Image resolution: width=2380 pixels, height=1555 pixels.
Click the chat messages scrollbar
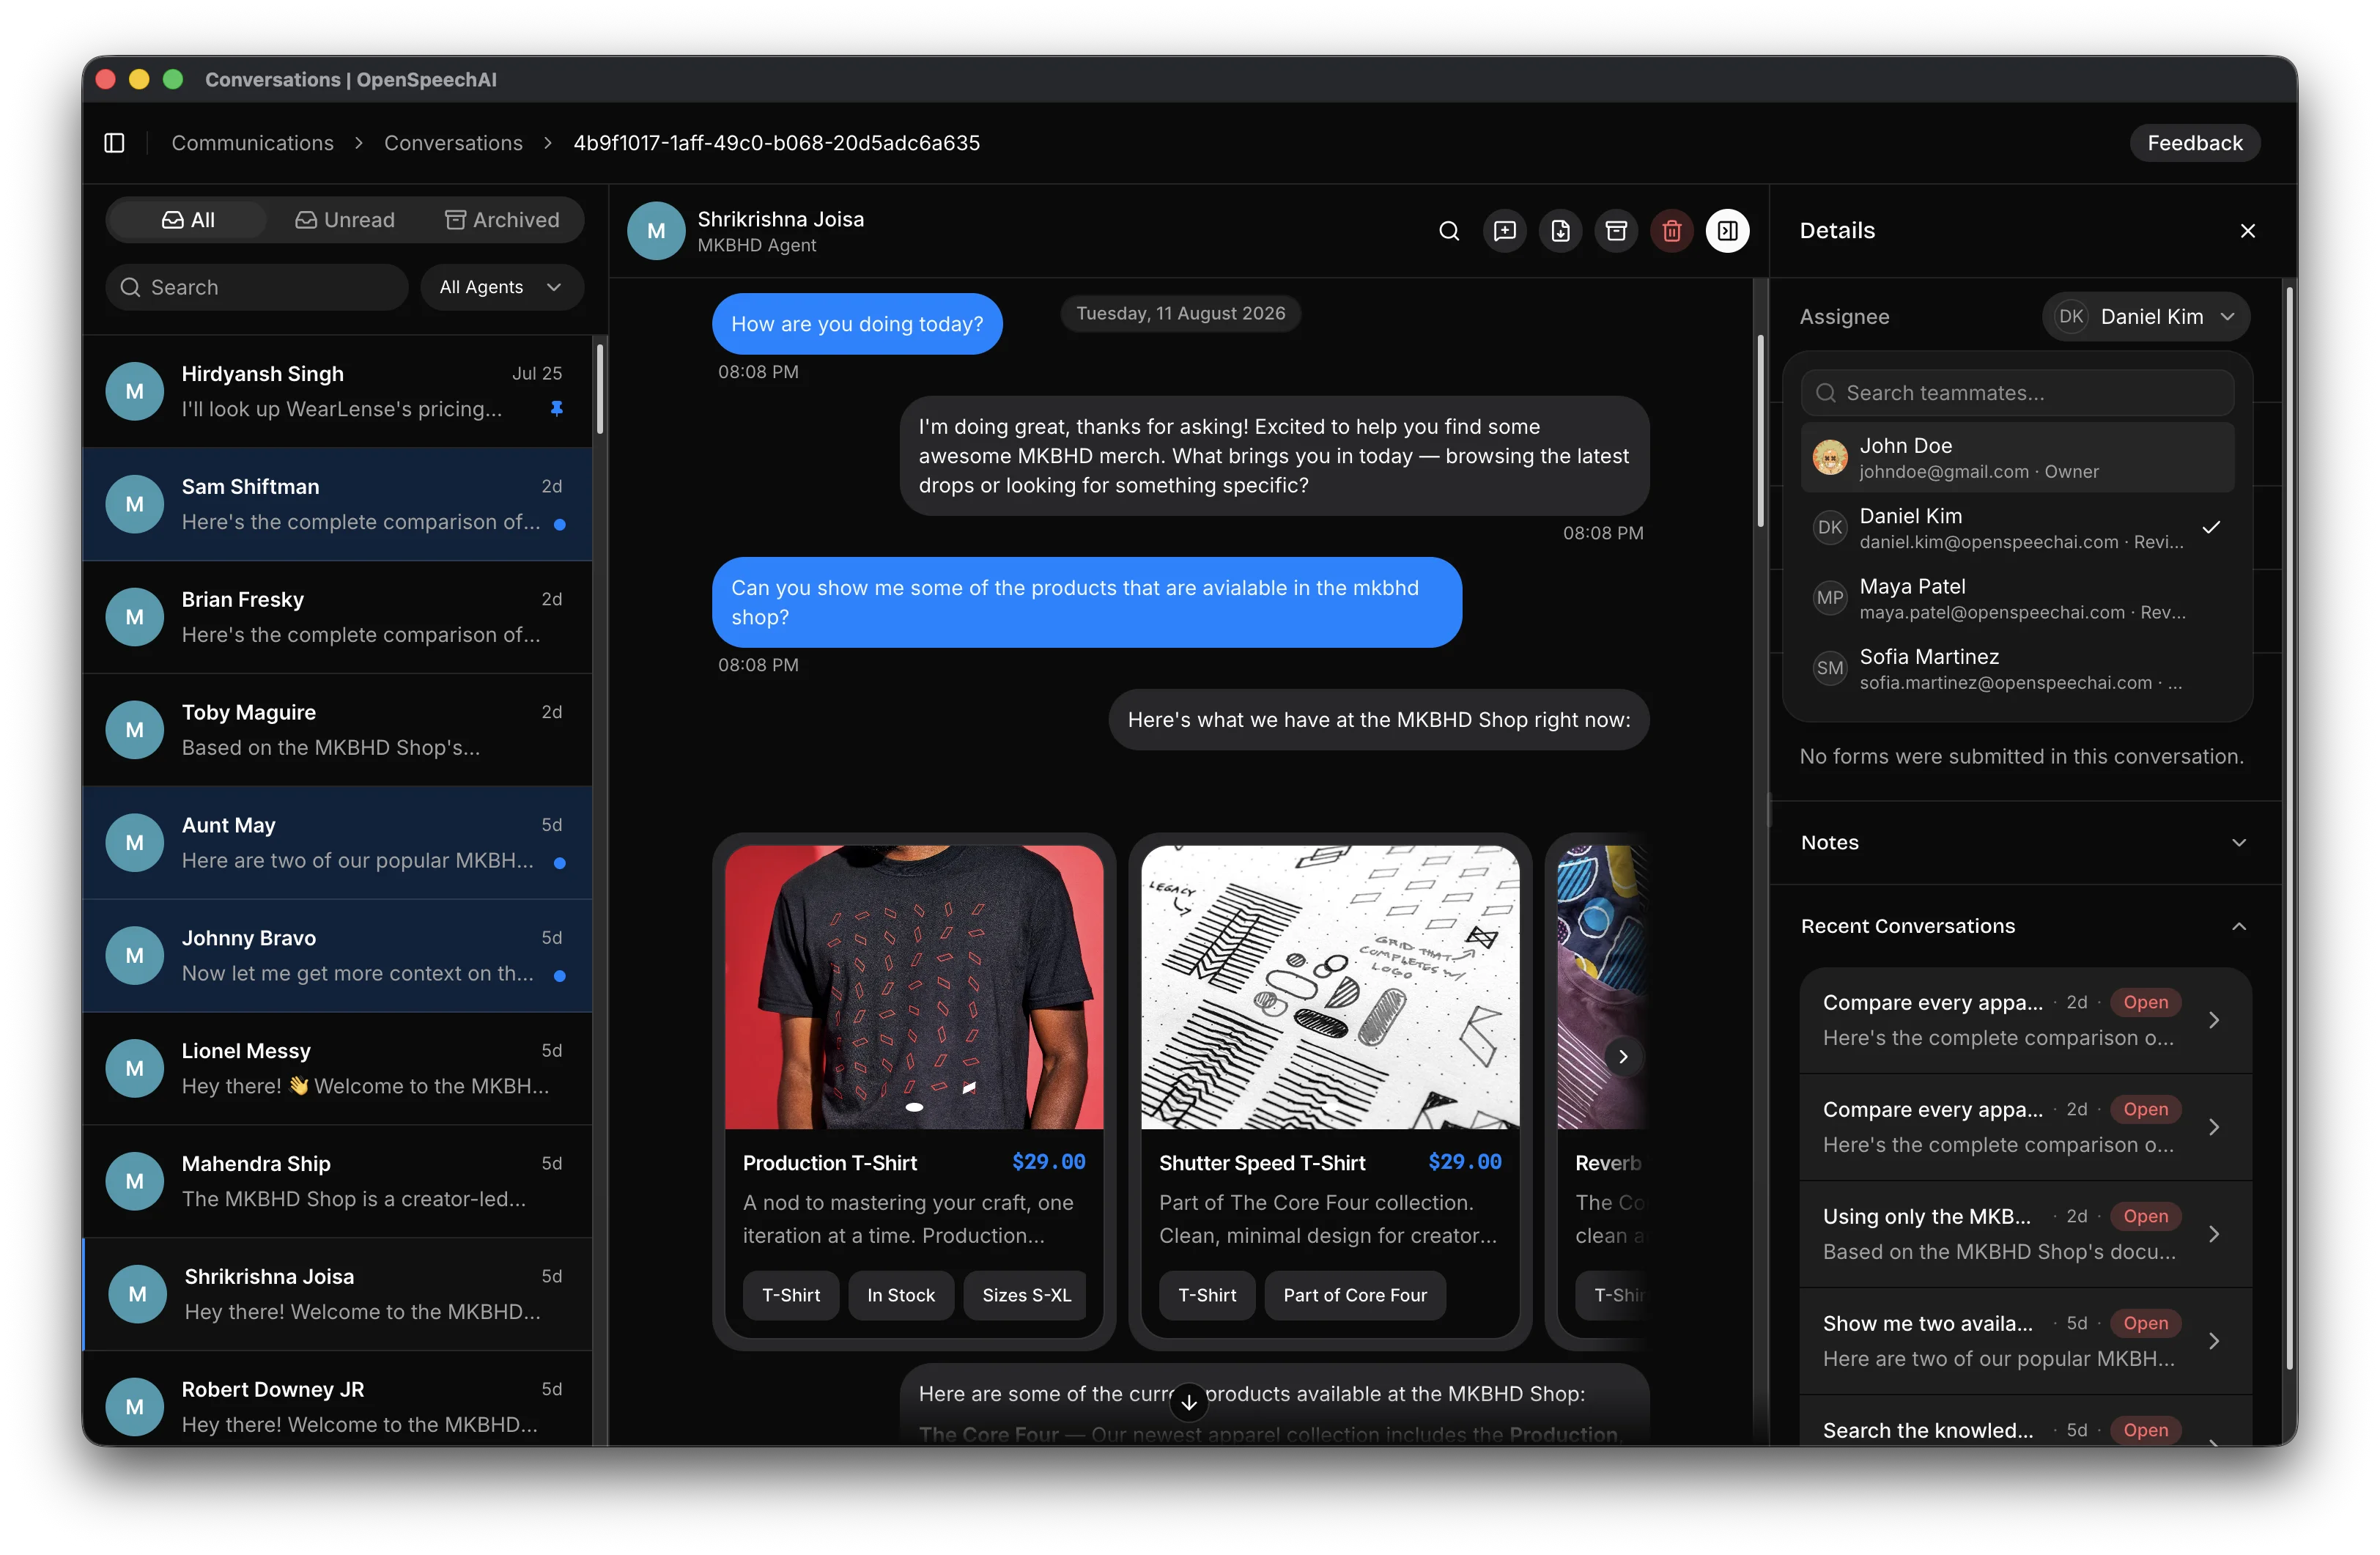pyautogui.click(x=1760, y=430)
